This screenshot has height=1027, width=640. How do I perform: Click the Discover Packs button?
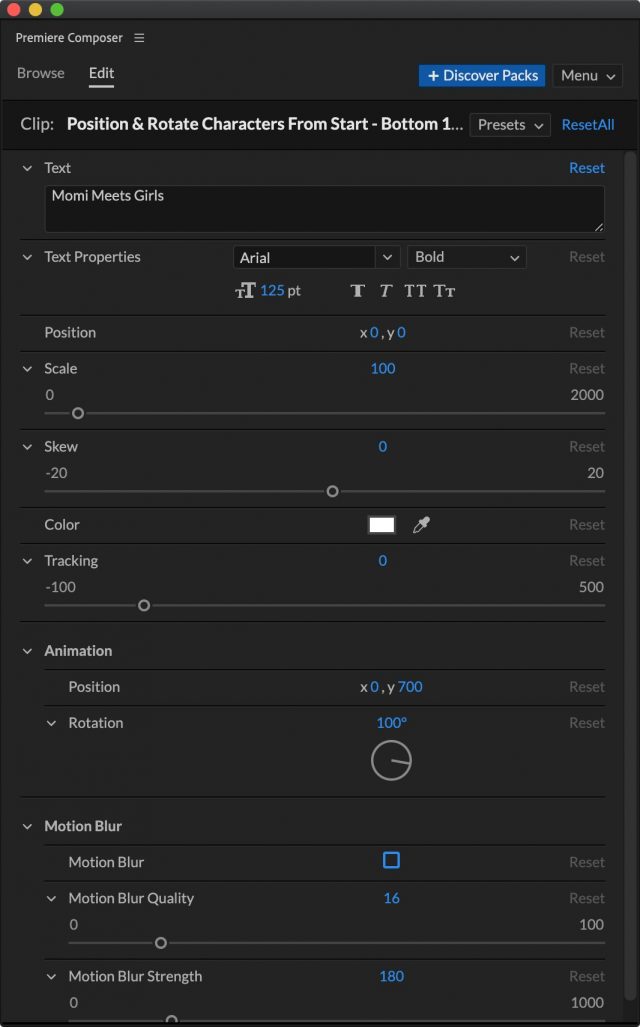coord(482,76)
